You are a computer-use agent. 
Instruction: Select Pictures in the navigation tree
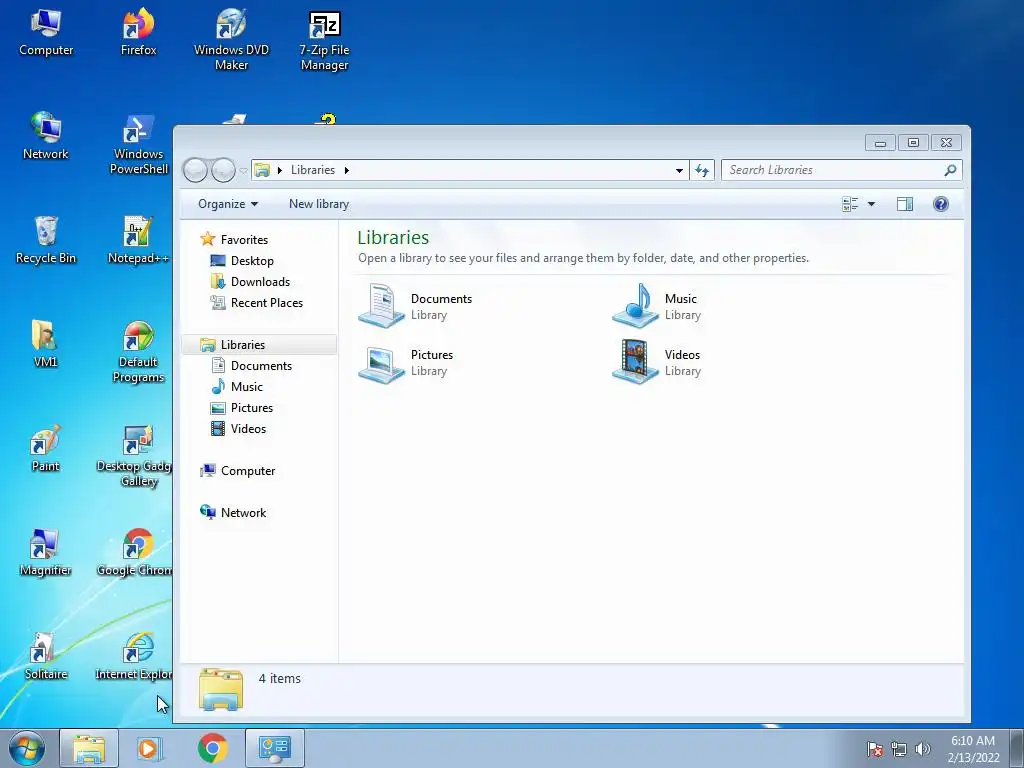pyautogui.click(x=251, y=408)
